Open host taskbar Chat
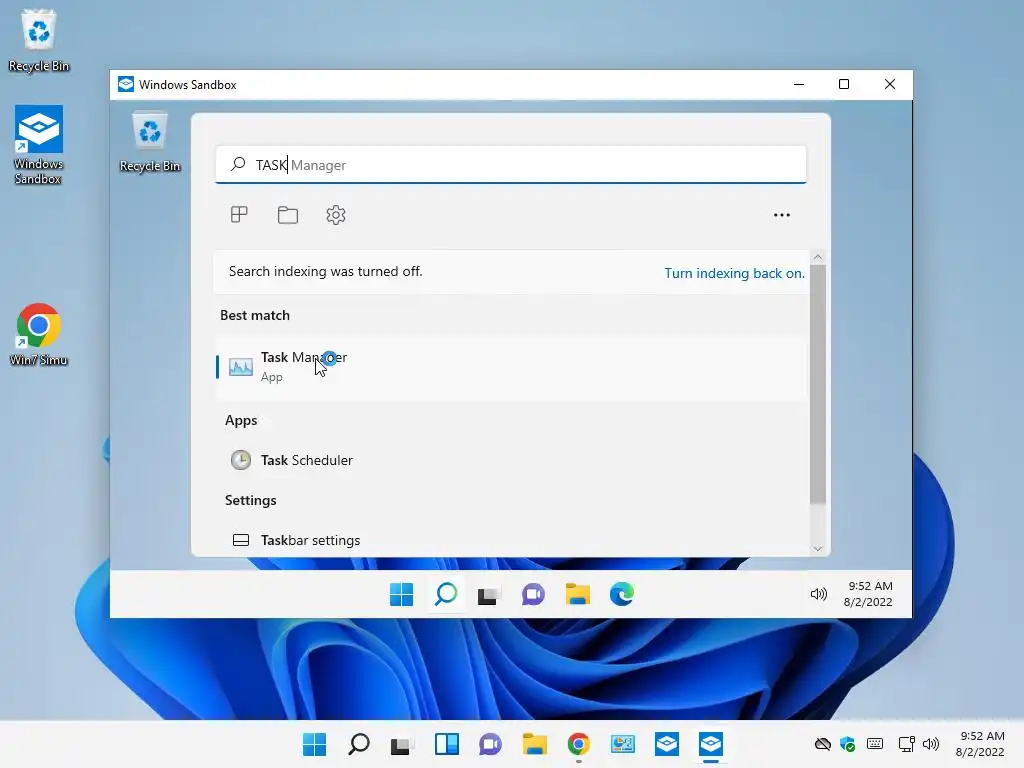This screenshot has height=768, width=1024. coord(490,744)
